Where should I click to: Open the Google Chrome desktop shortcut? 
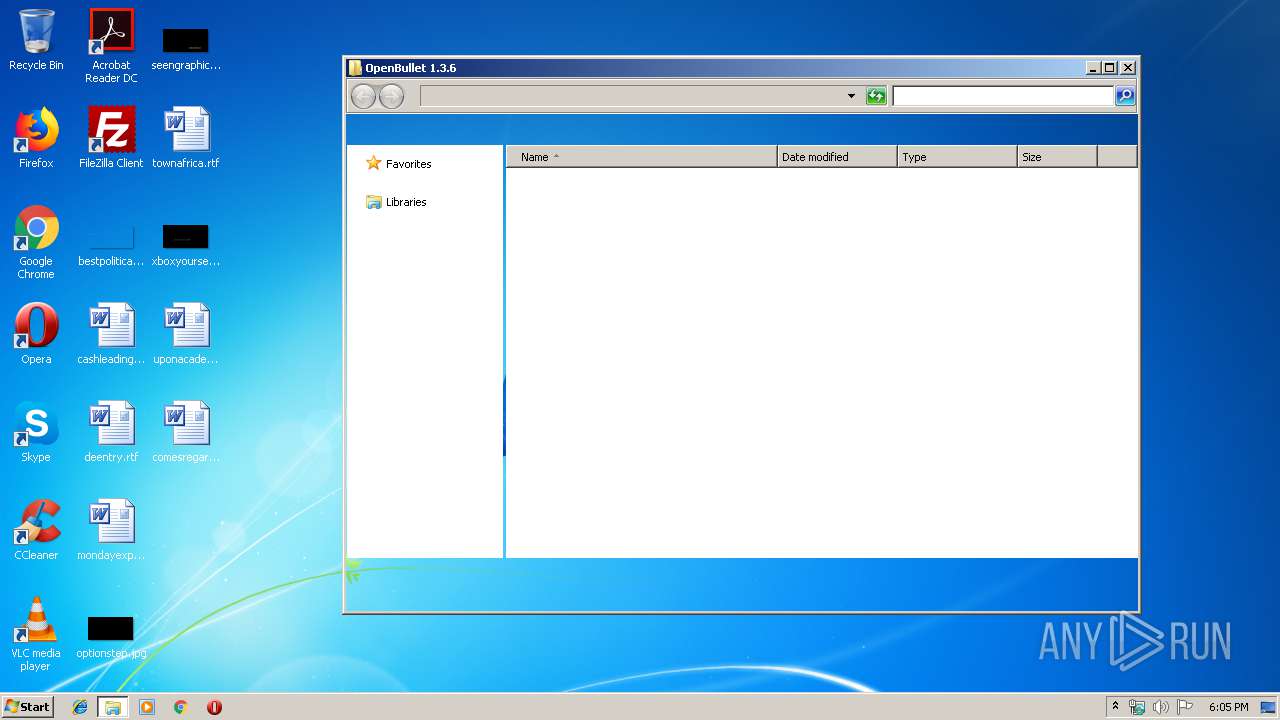(x=36, y=242)
